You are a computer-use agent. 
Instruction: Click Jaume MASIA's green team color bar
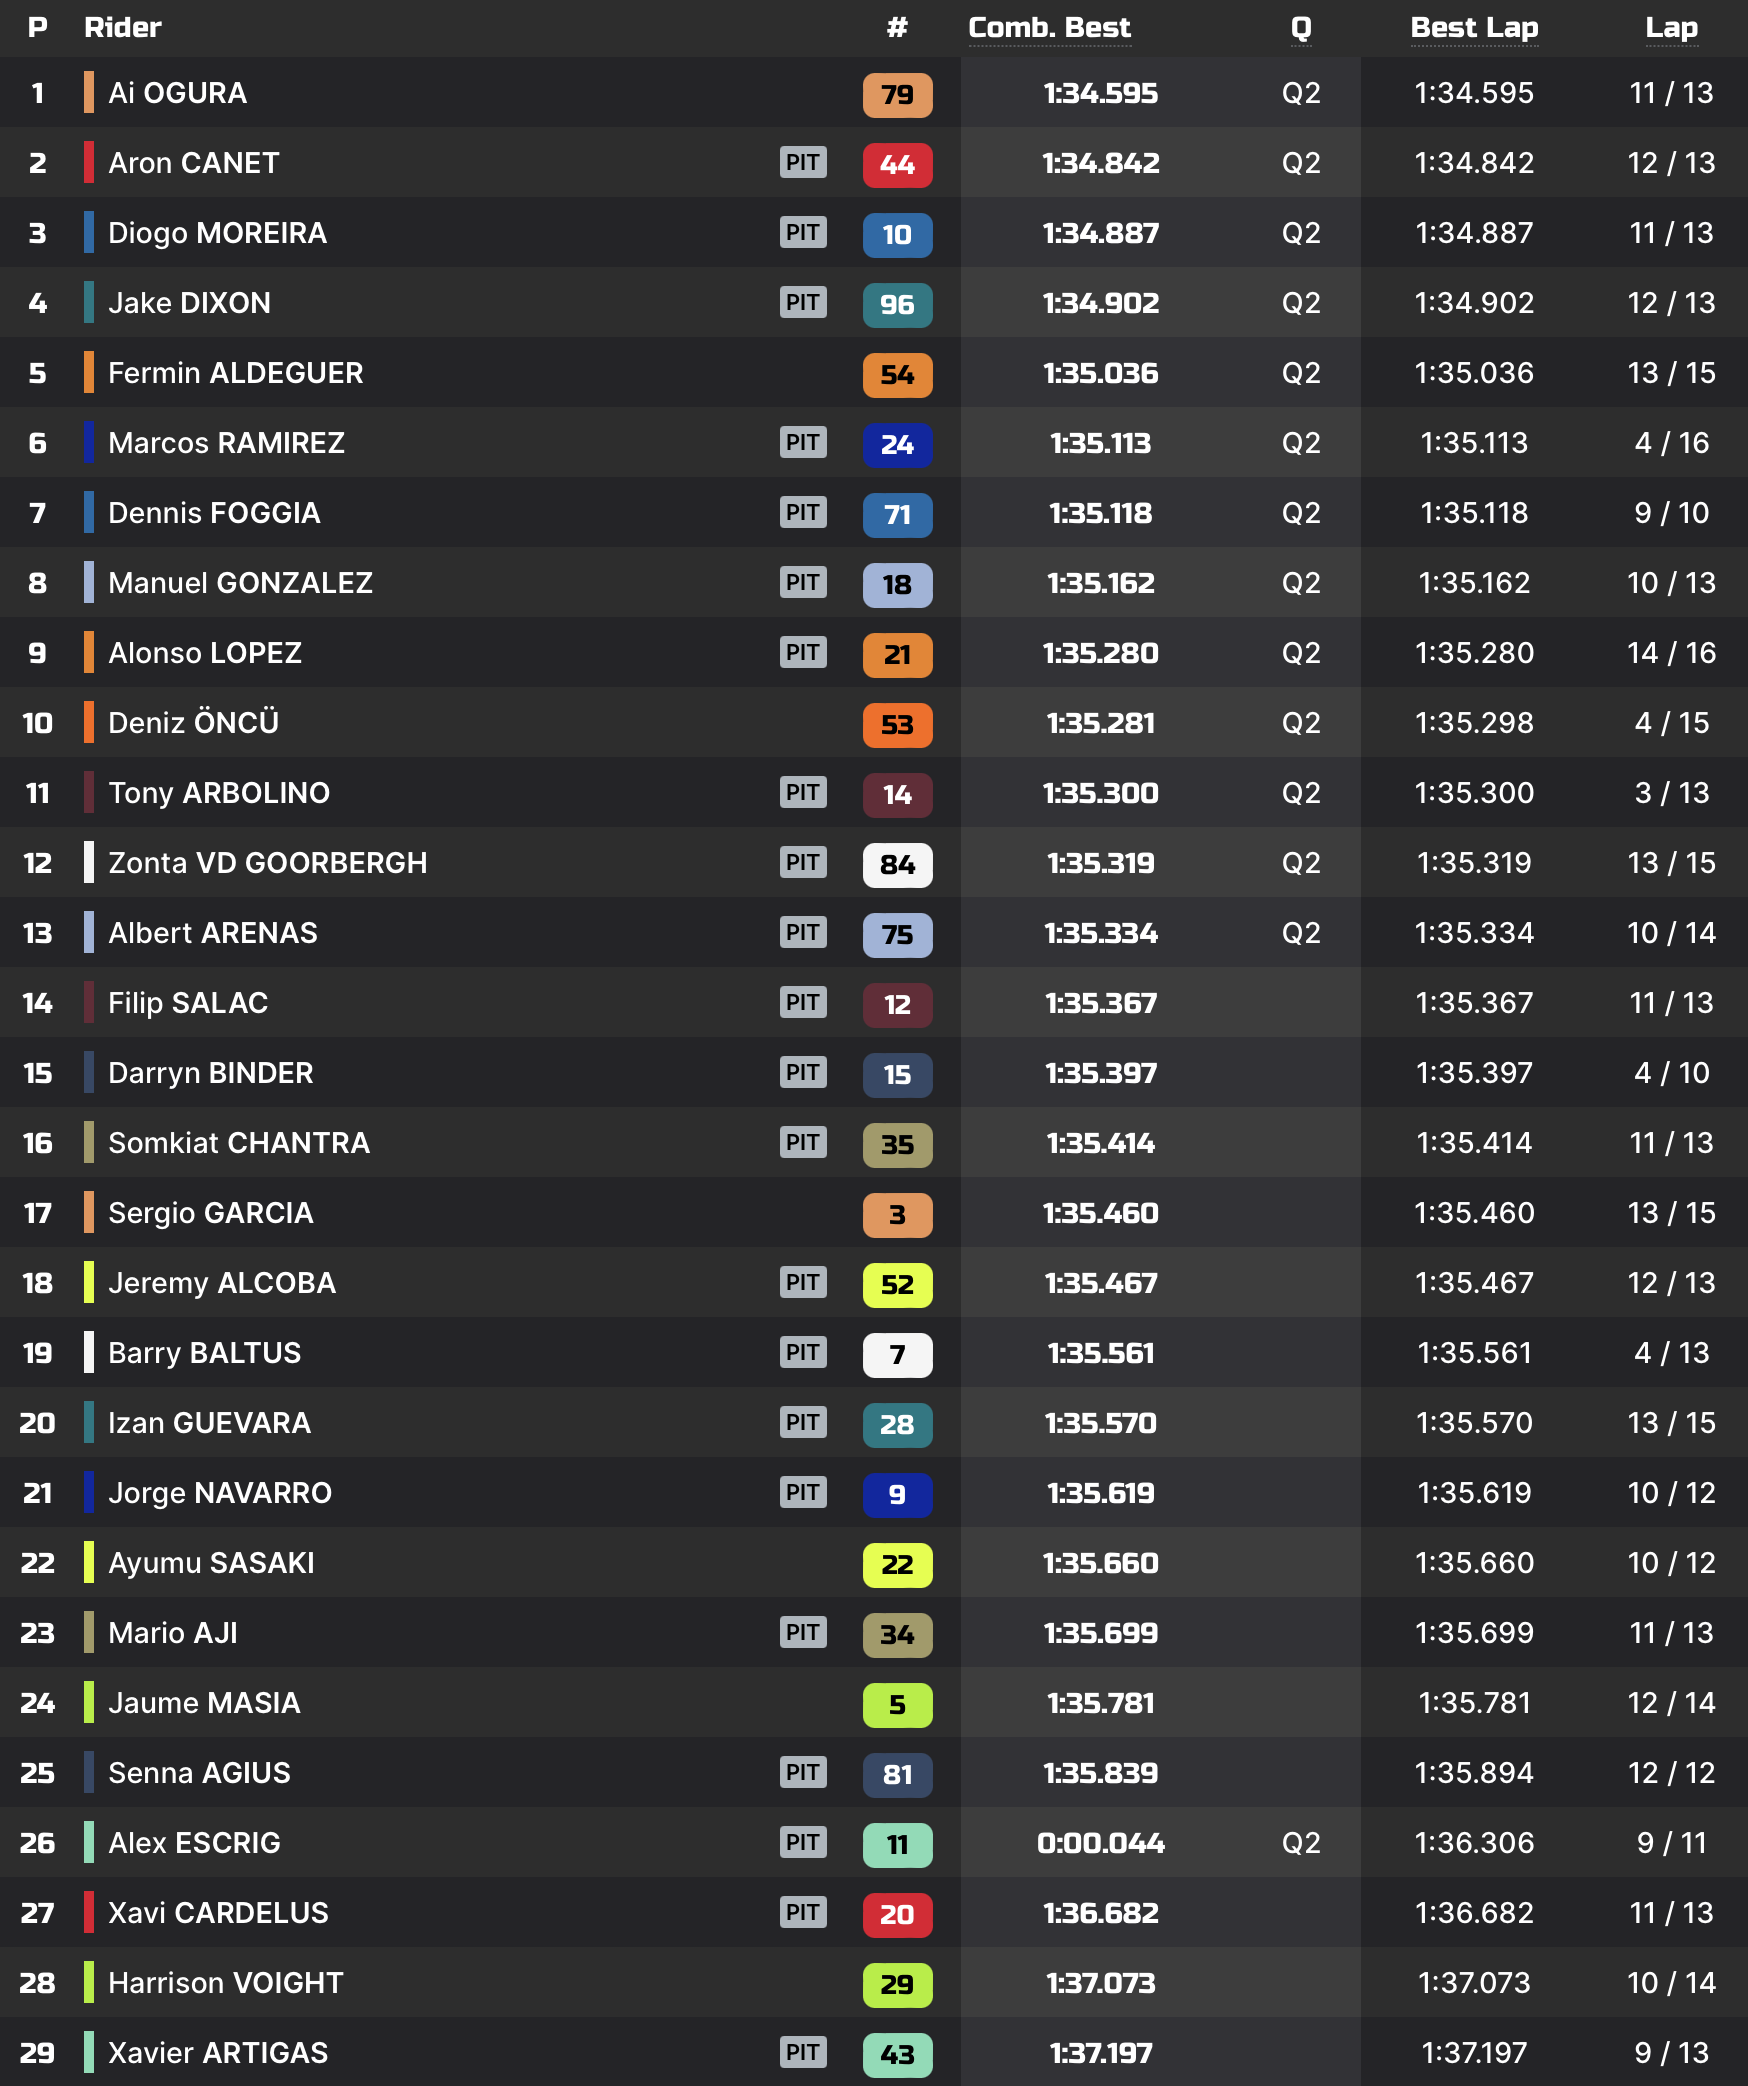click(x=89, y=1702)
